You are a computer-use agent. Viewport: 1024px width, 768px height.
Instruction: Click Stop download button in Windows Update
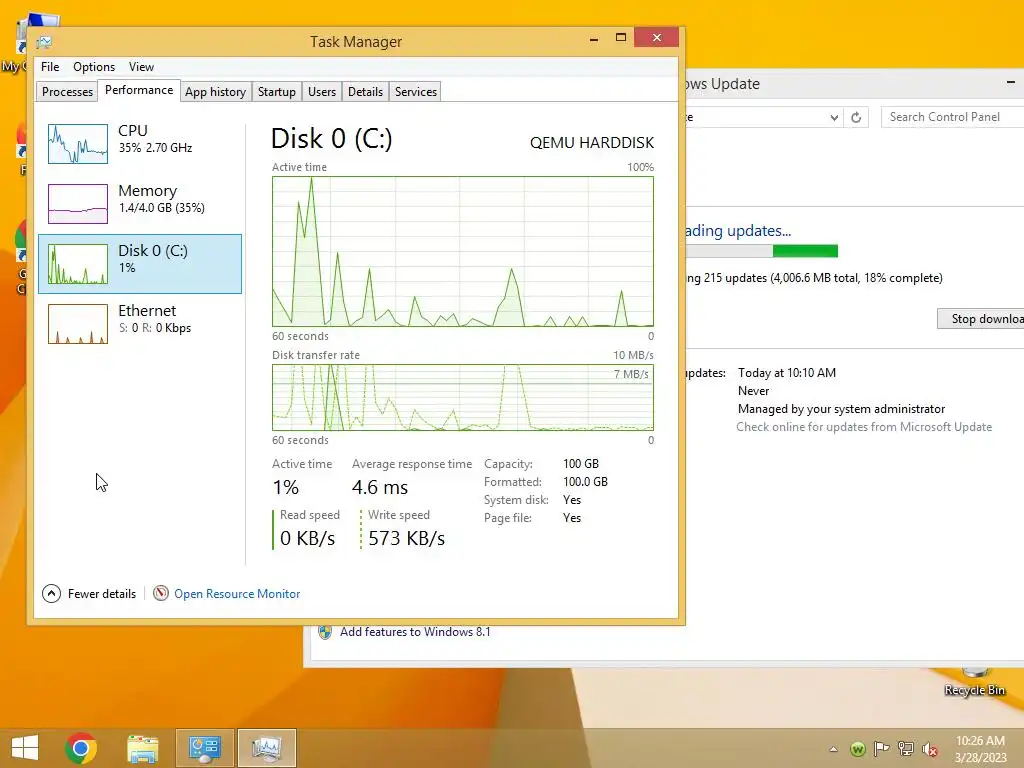point(980,319)
